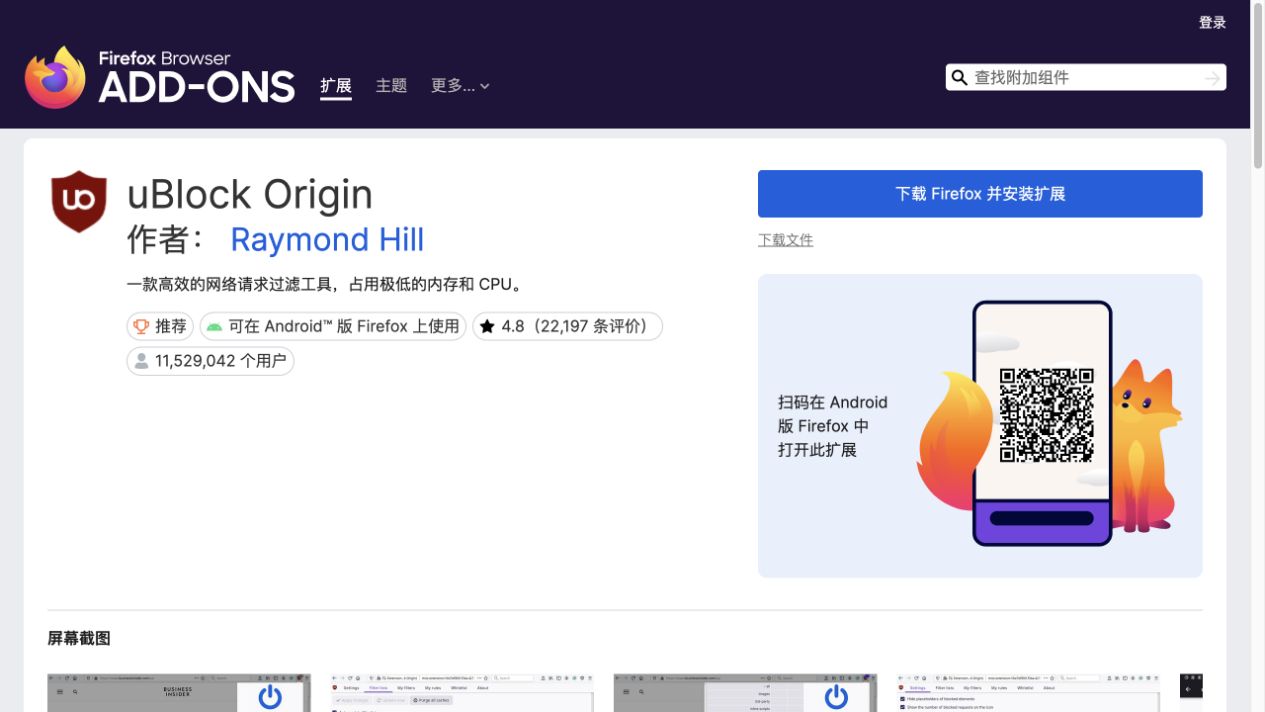Open the first Business Insider screenshot thumbnail
Screen dimensions: 1265x712
click(179, 693)
